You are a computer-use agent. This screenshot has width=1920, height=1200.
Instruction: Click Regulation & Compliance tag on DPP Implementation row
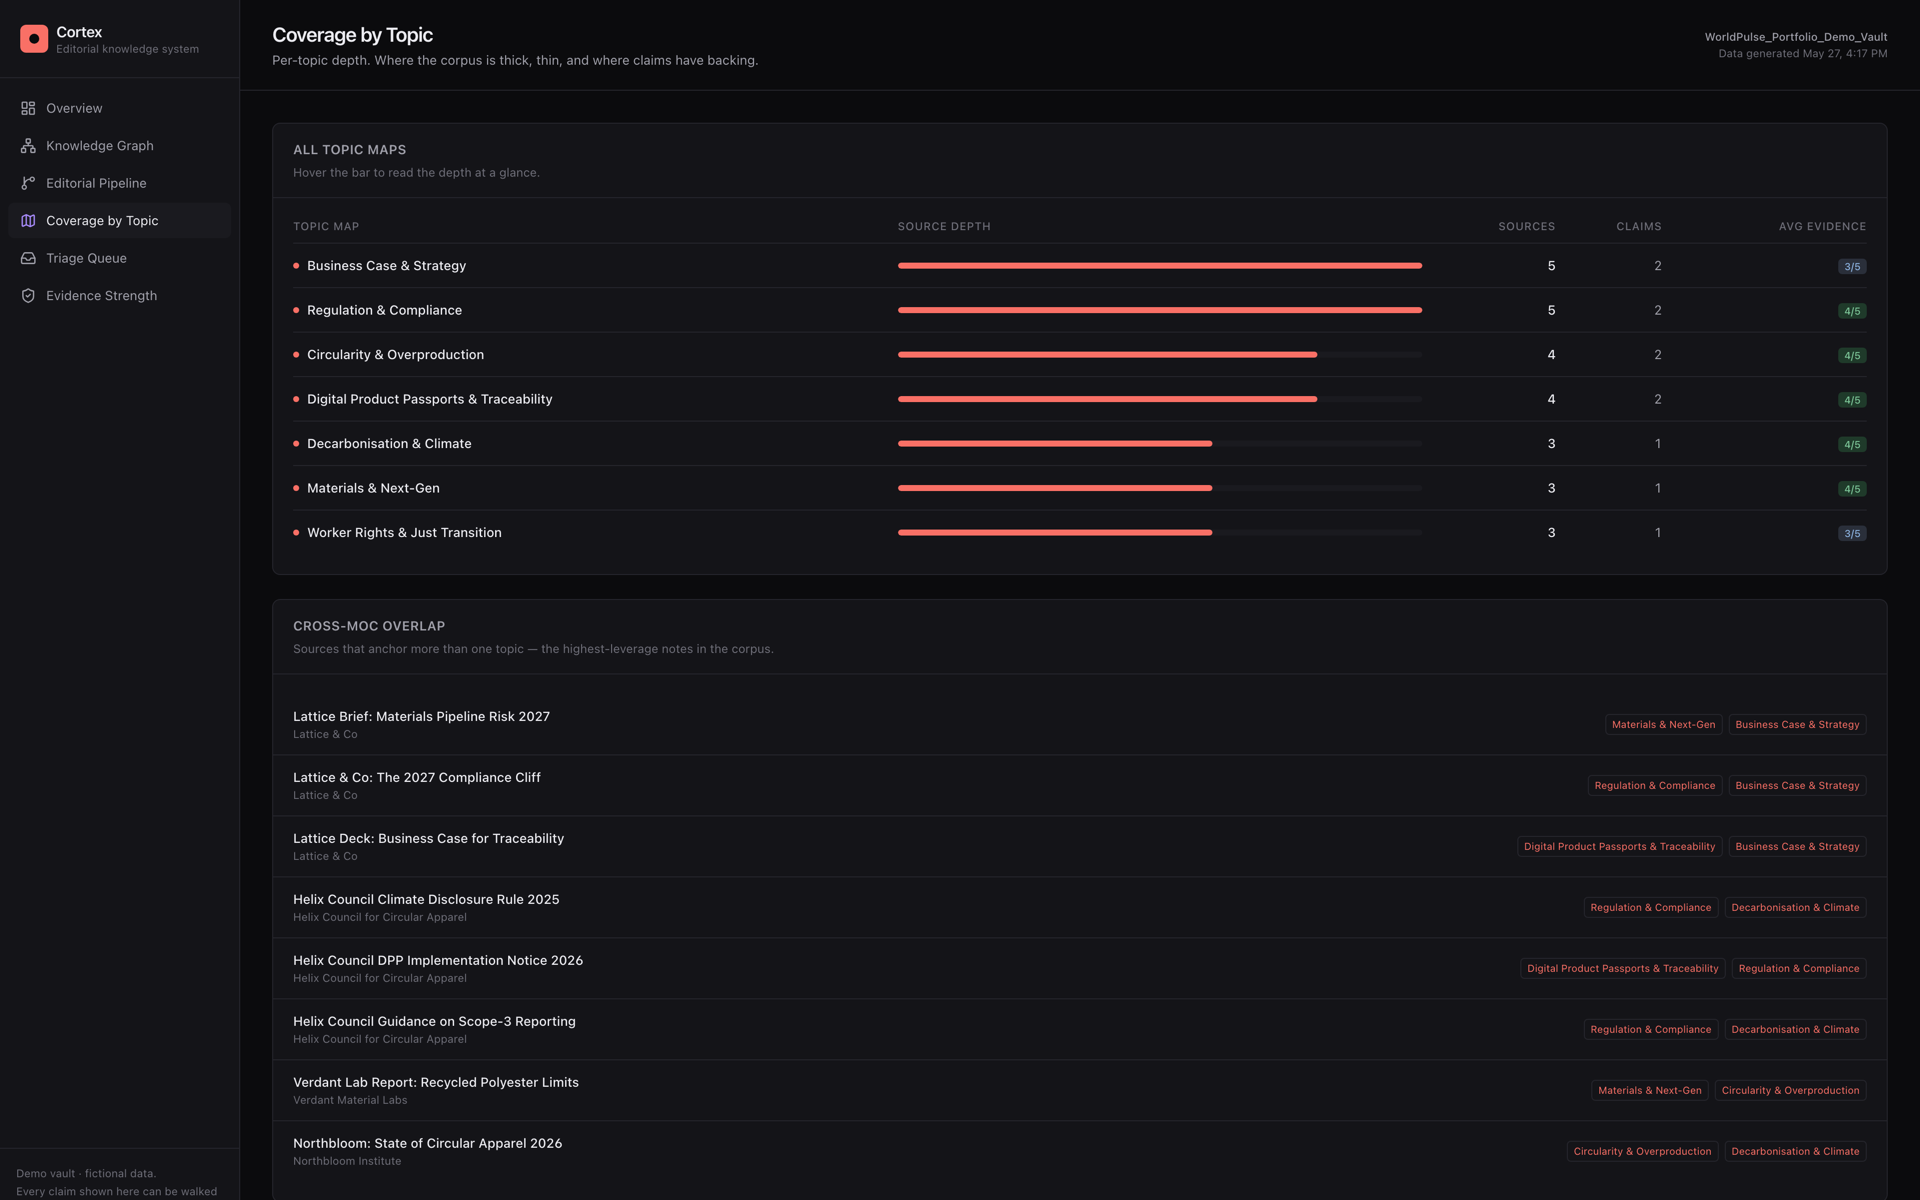pyautogui.click(x=1799, y=969)
